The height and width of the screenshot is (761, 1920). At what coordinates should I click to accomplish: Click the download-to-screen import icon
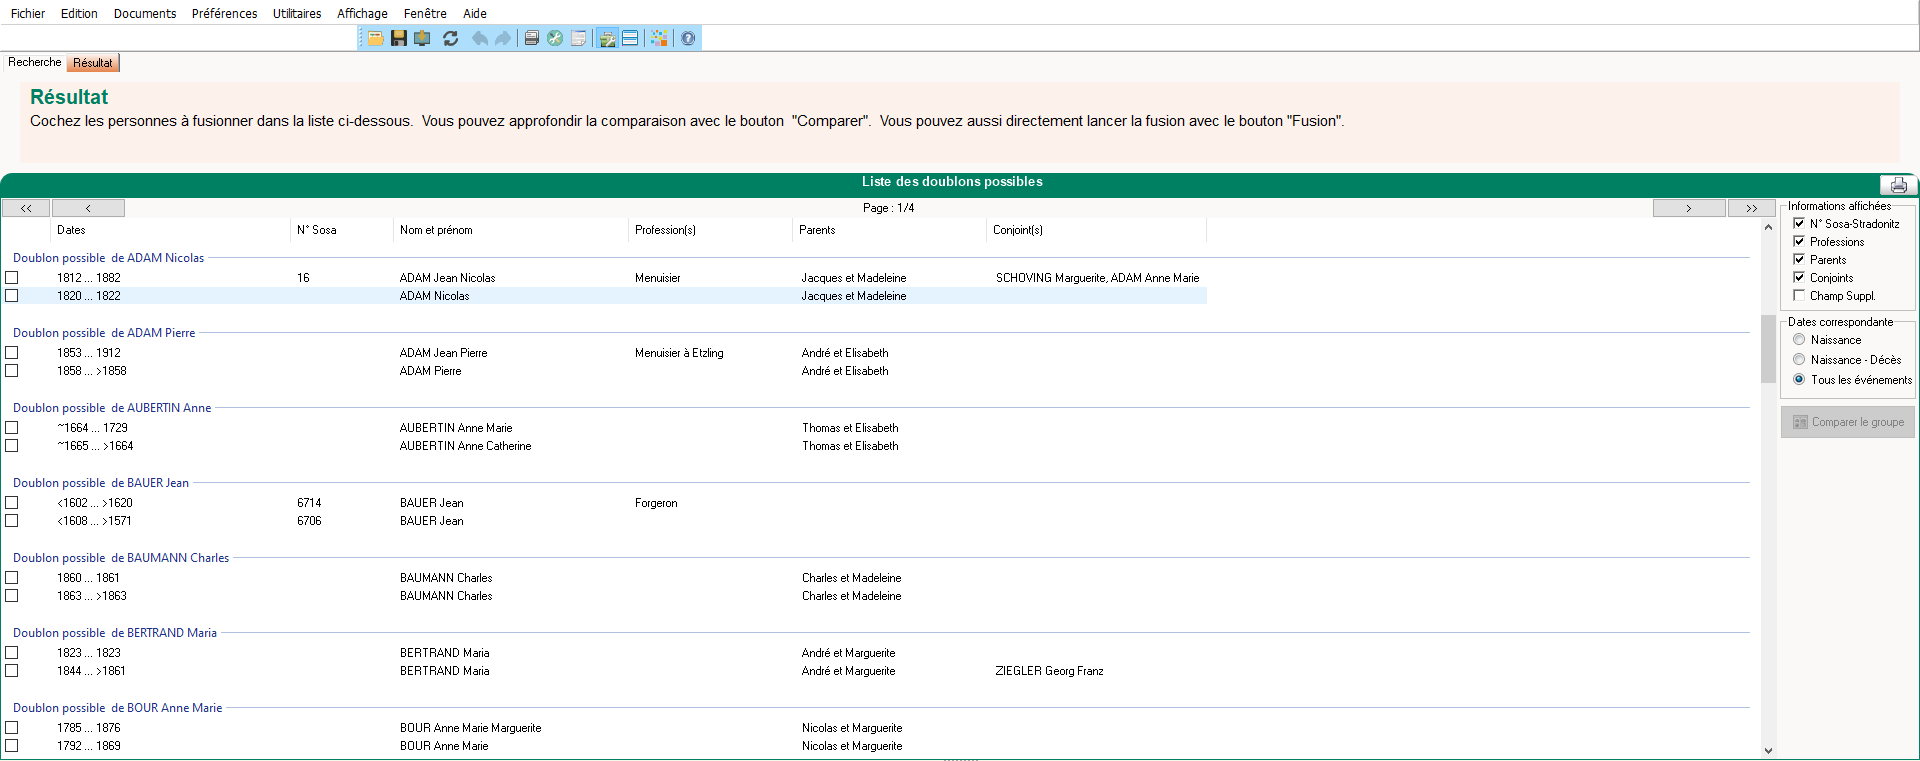423,38
